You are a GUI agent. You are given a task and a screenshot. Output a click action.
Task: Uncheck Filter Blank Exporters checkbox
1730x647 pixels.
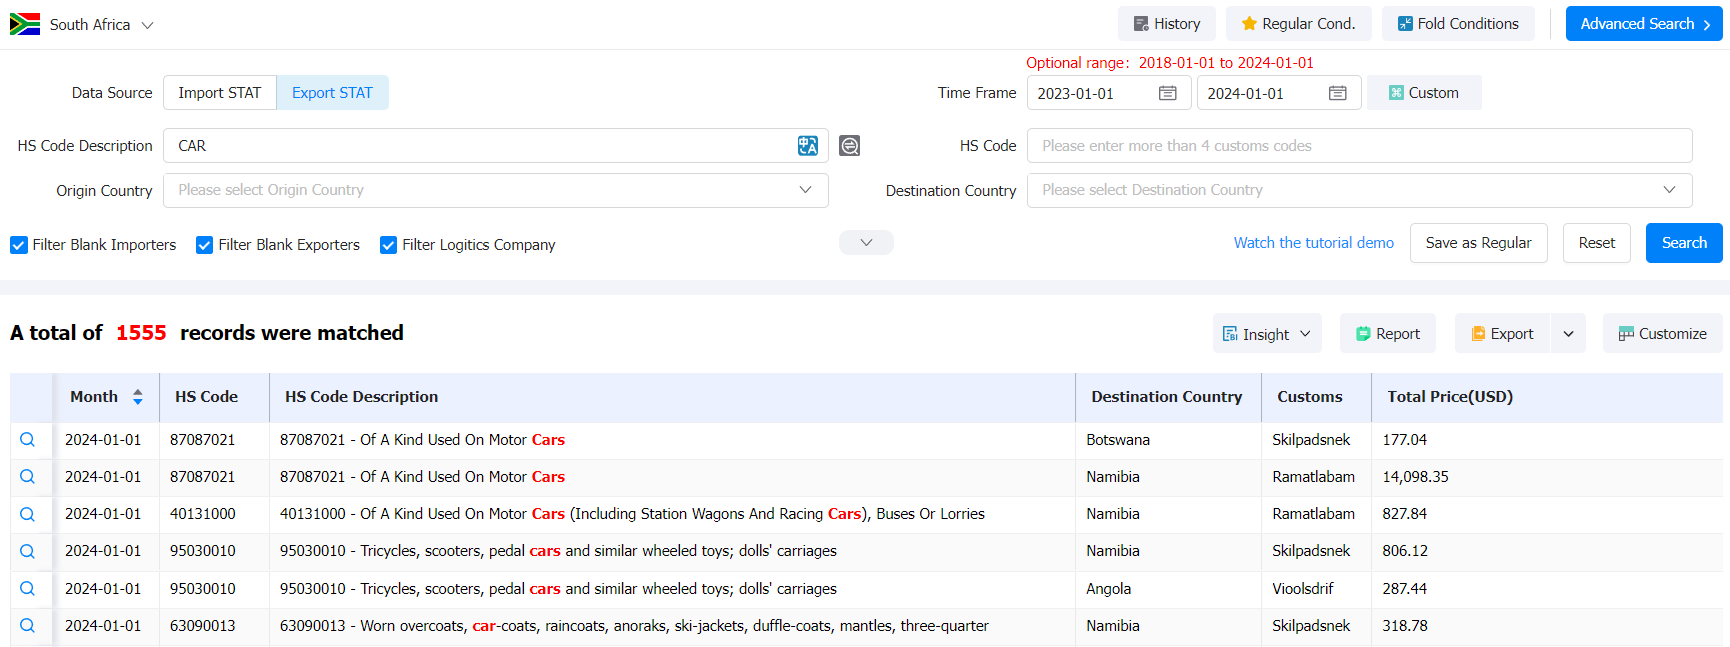click(x=205, y=245)
